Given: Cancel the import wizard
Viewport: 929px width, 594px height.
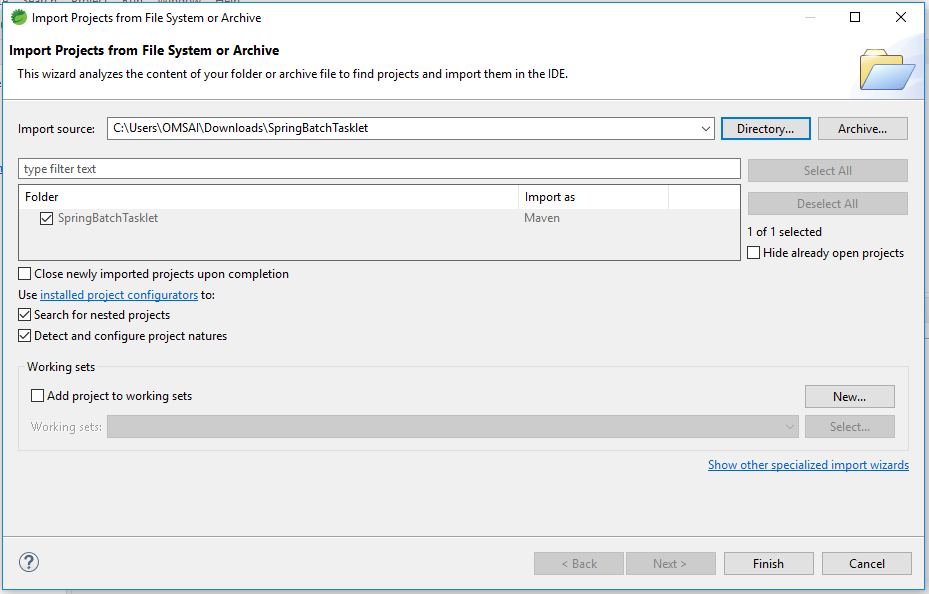Looking at the screenshot, I should click(x=866, y=563).
